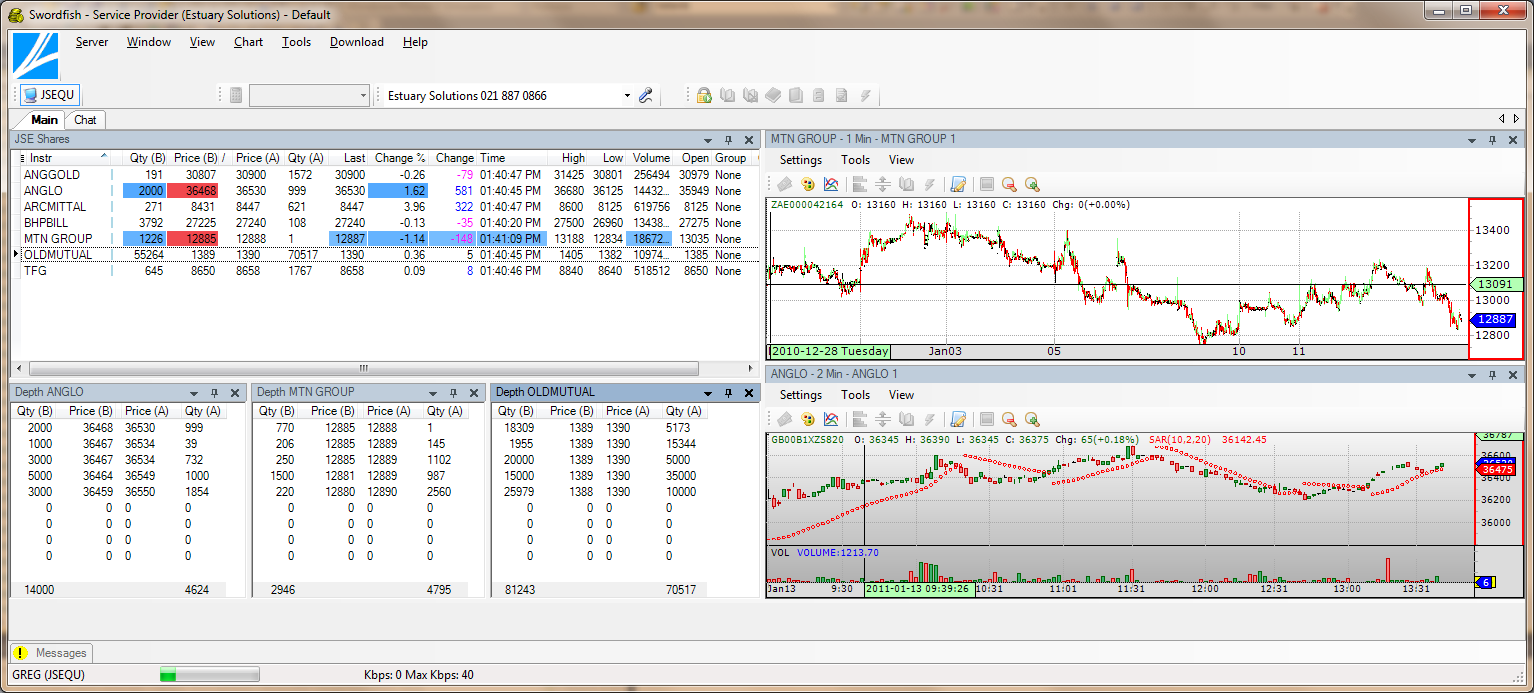Open Depth OLDMUTUAL panel dropdown arrow
Screen dimensions: 1534x693
pos(708,394)
